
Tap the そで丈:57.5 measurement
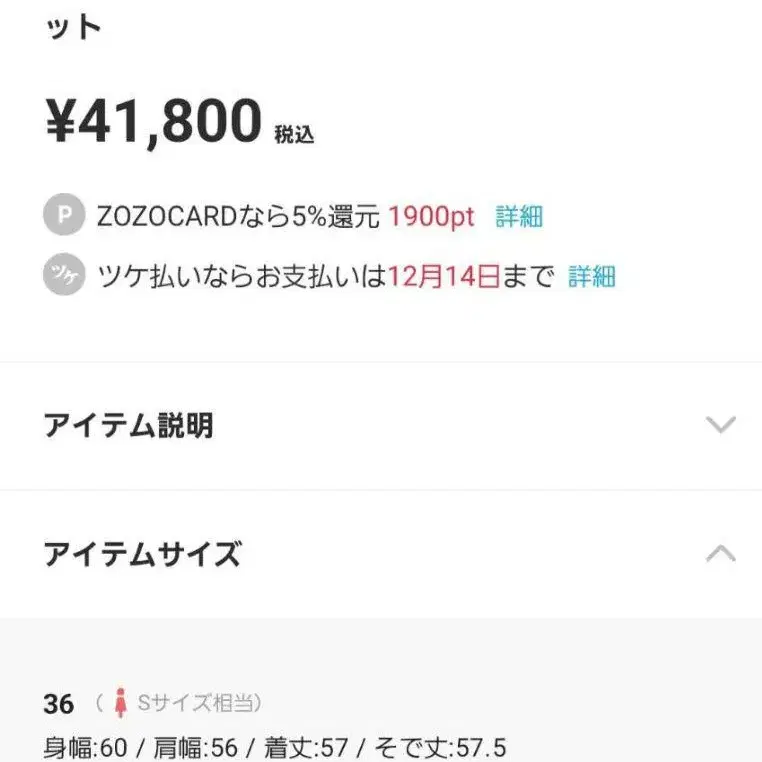[x=441, y=746]
